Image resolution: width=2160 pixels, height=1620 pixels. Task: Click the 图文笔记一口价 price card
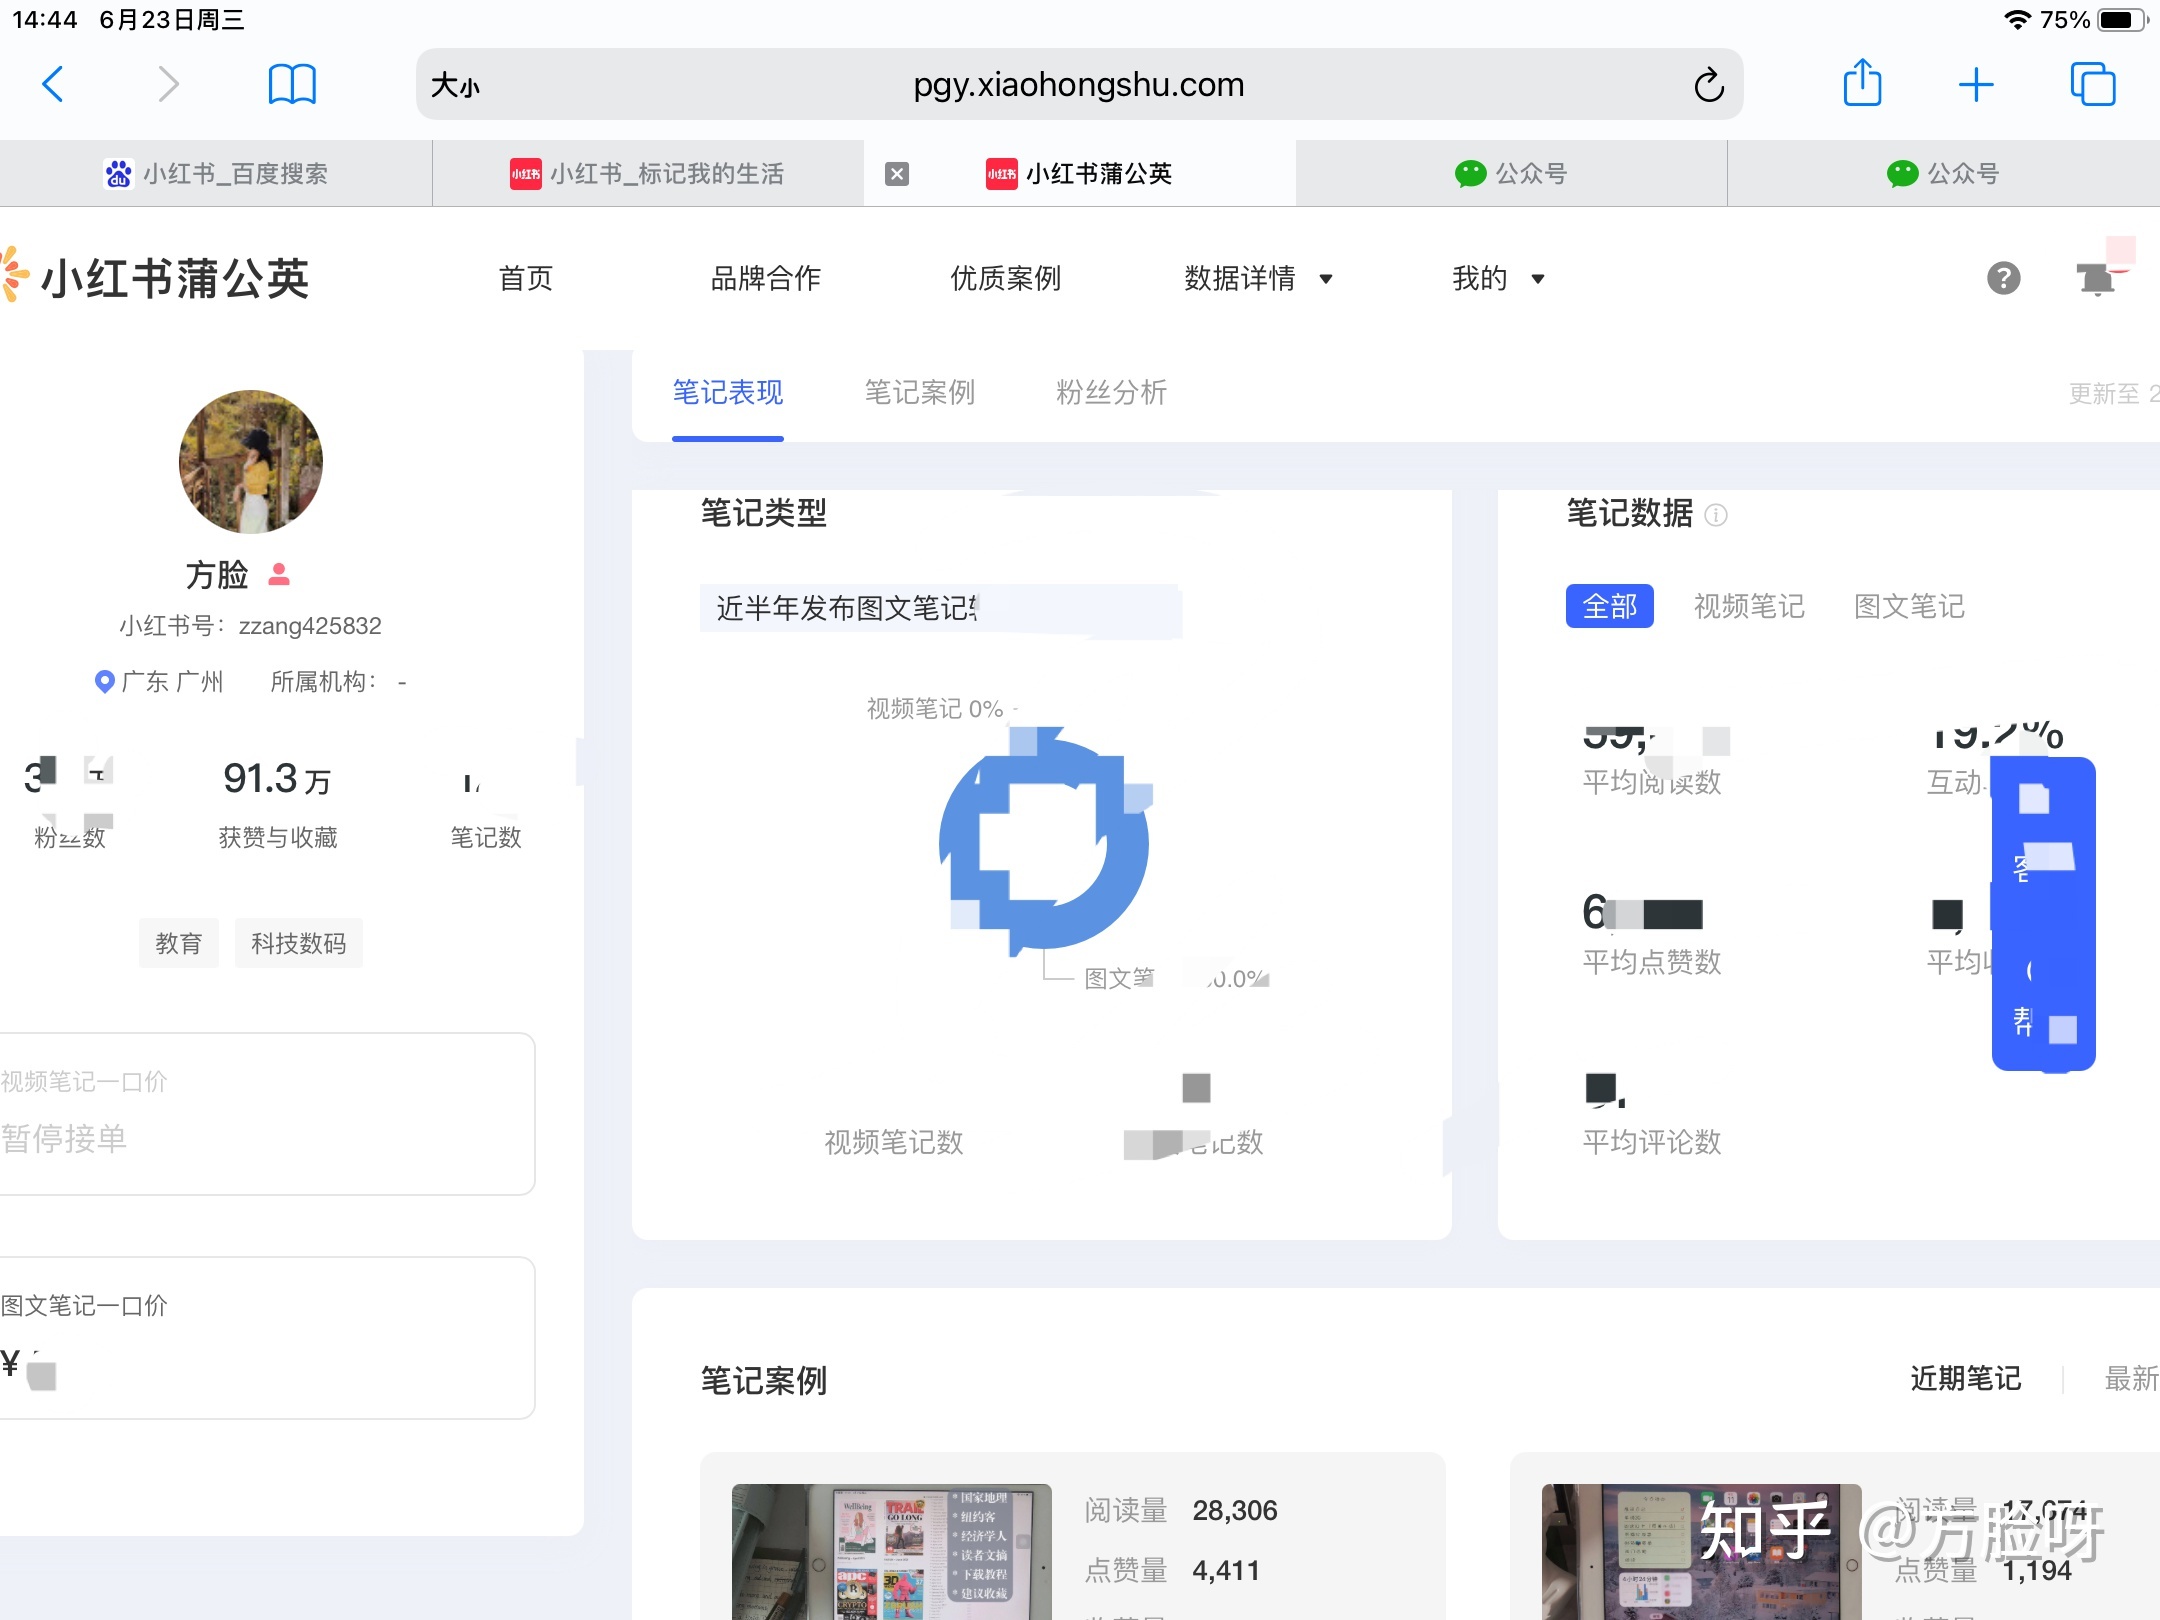pyautogui.click(x=266, y=1338)
